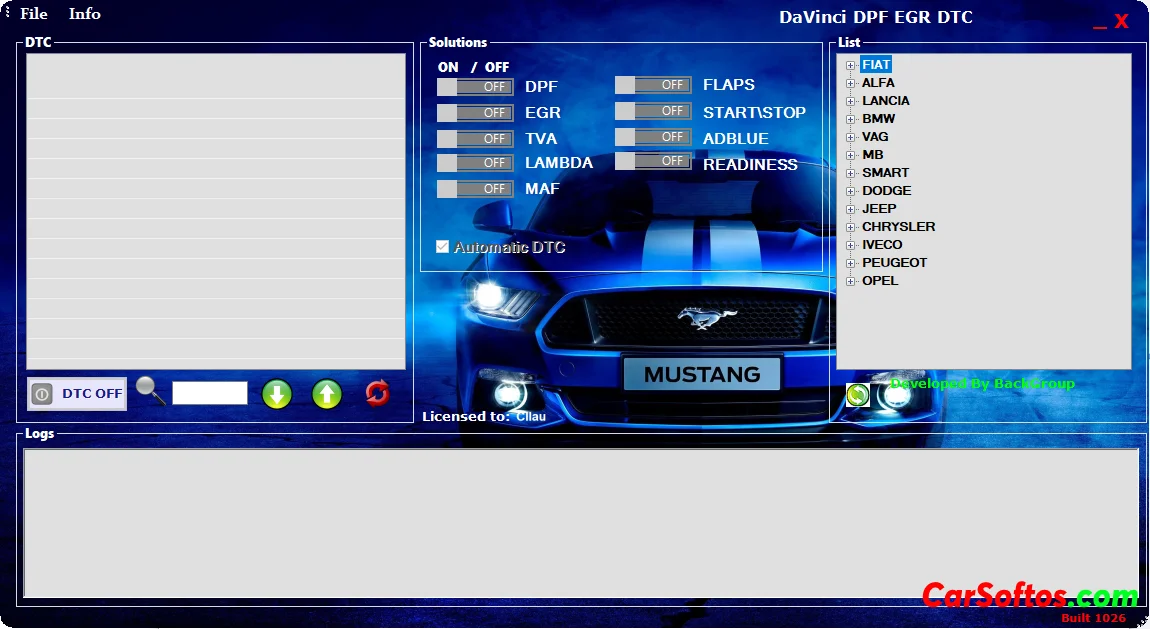1150x629 pixels.
Task: Click the DTC search input field
Action: 210,393
